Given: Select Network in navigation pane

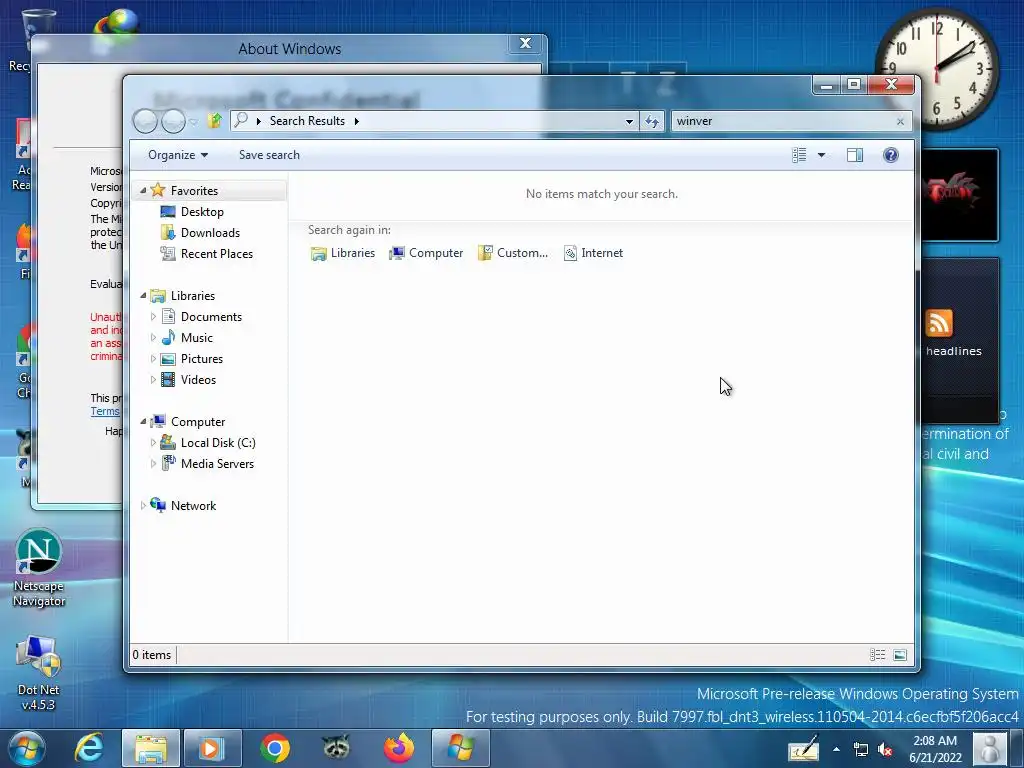Looking at the screenshot, I should (x=193, y=505).
